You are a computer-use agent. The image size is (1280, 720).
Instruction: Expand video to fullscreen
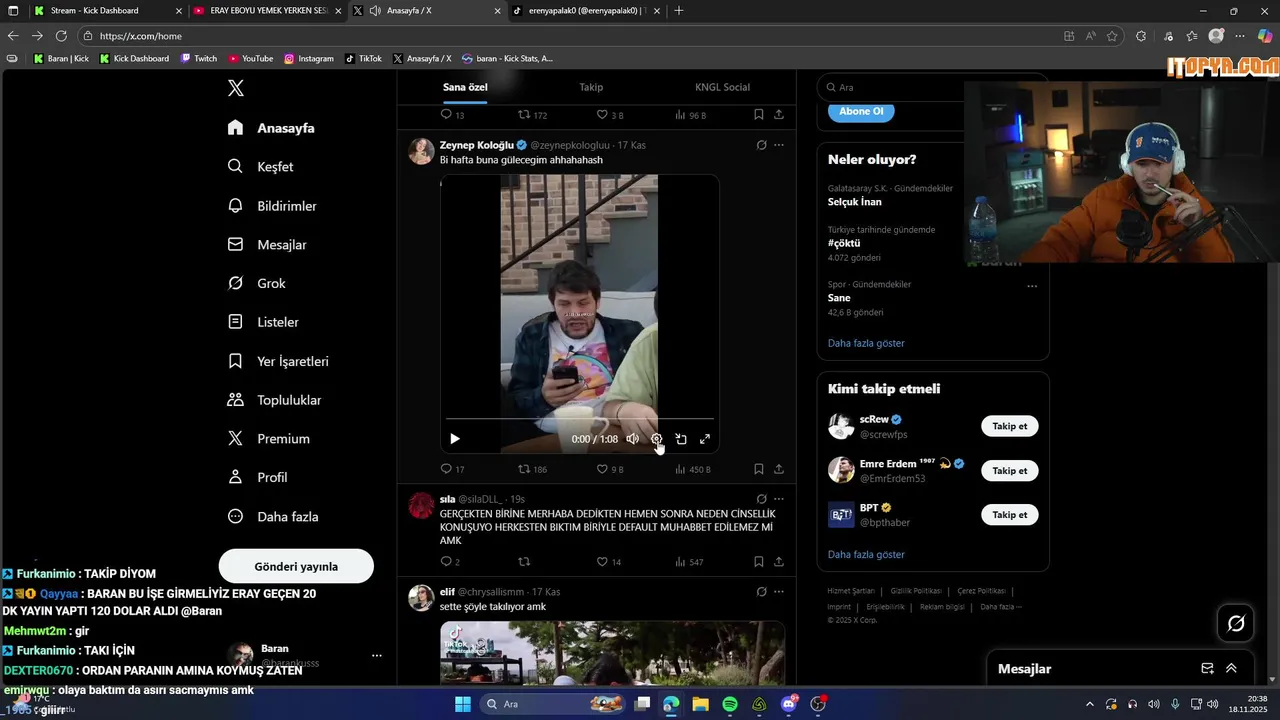click(705, 439)
